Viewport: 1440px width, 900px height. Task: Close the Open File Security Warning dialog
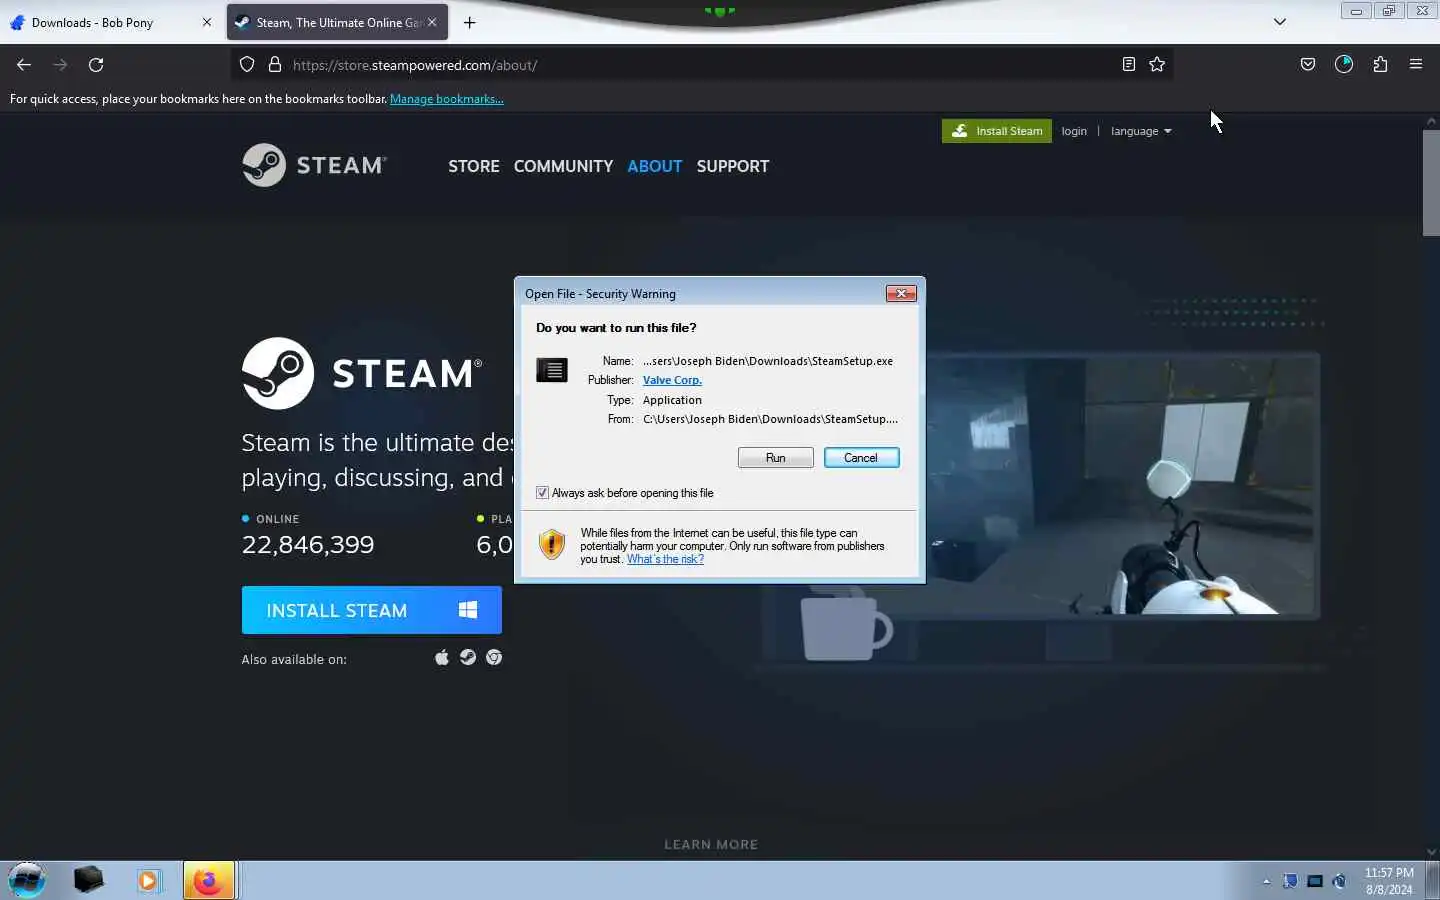901,293
